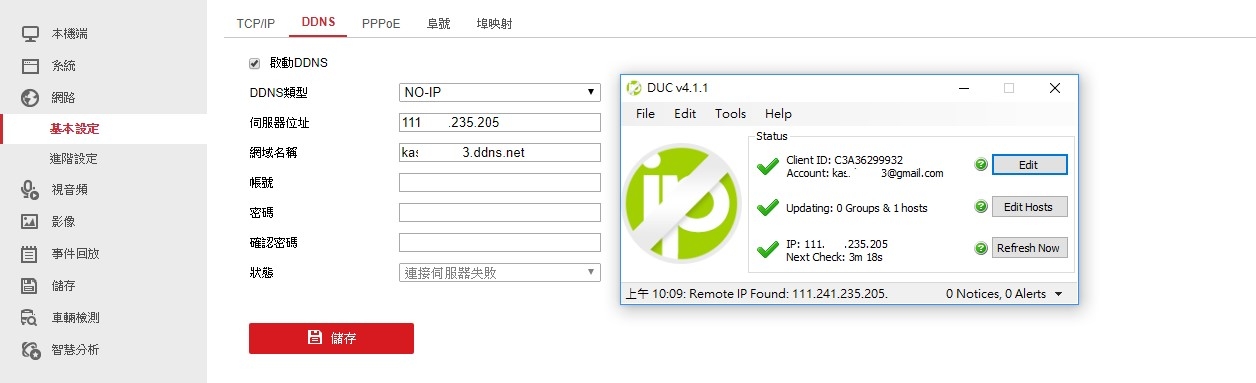This screenshot has height=383, width=1256.
Task: Click the audio/video microphone icon
Action: click(x=30, y=190)
